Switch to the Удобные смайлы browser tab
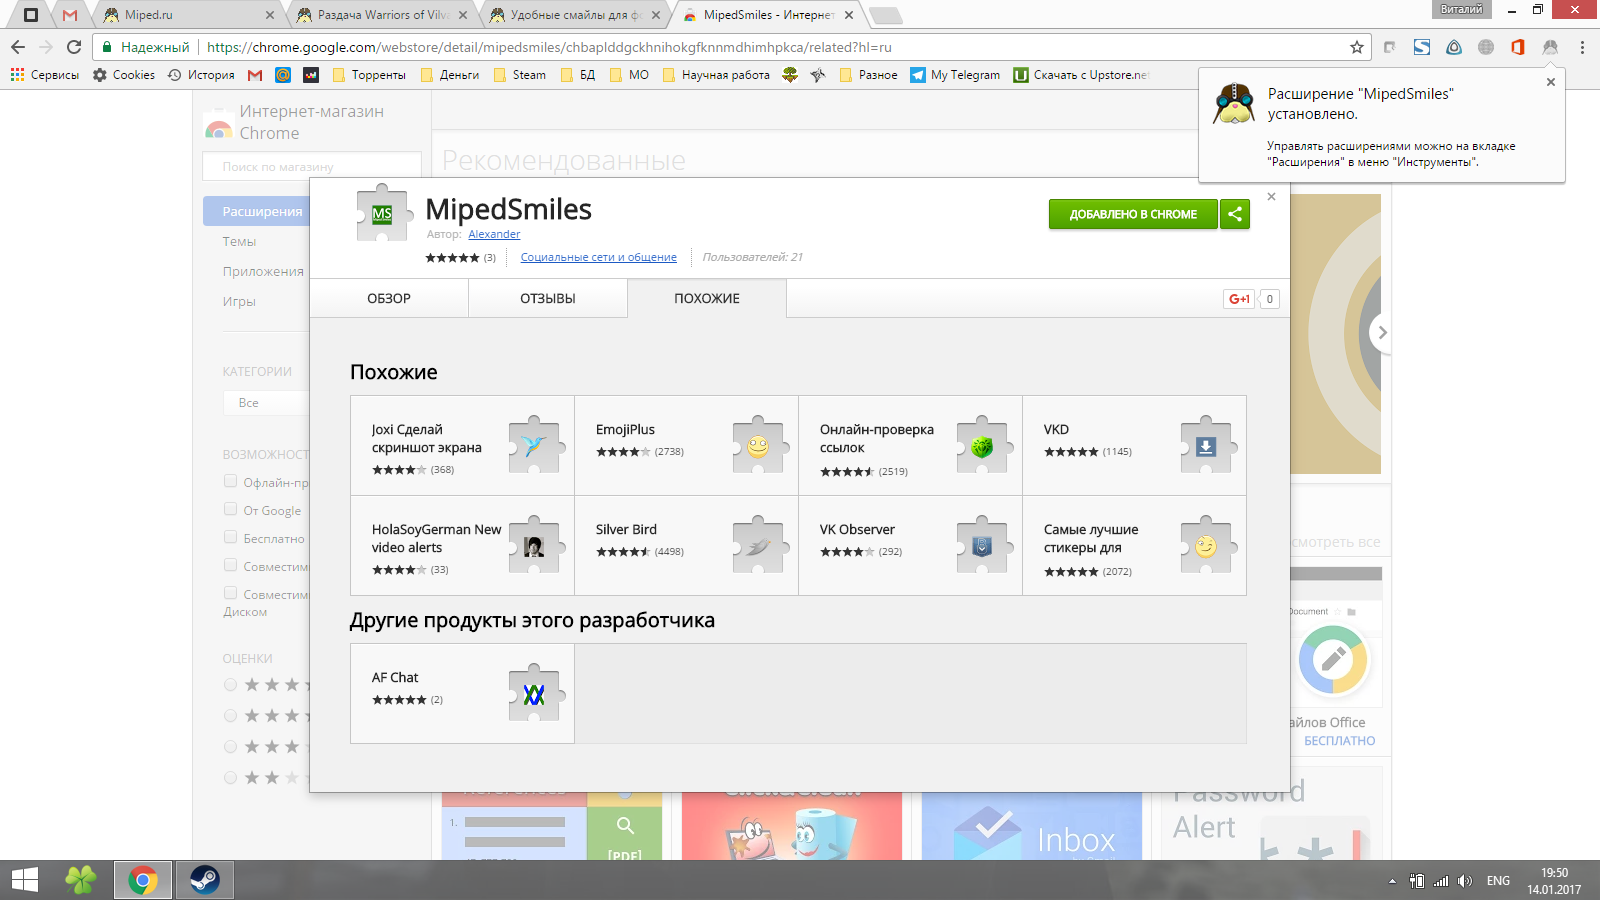 pos(575,15)
